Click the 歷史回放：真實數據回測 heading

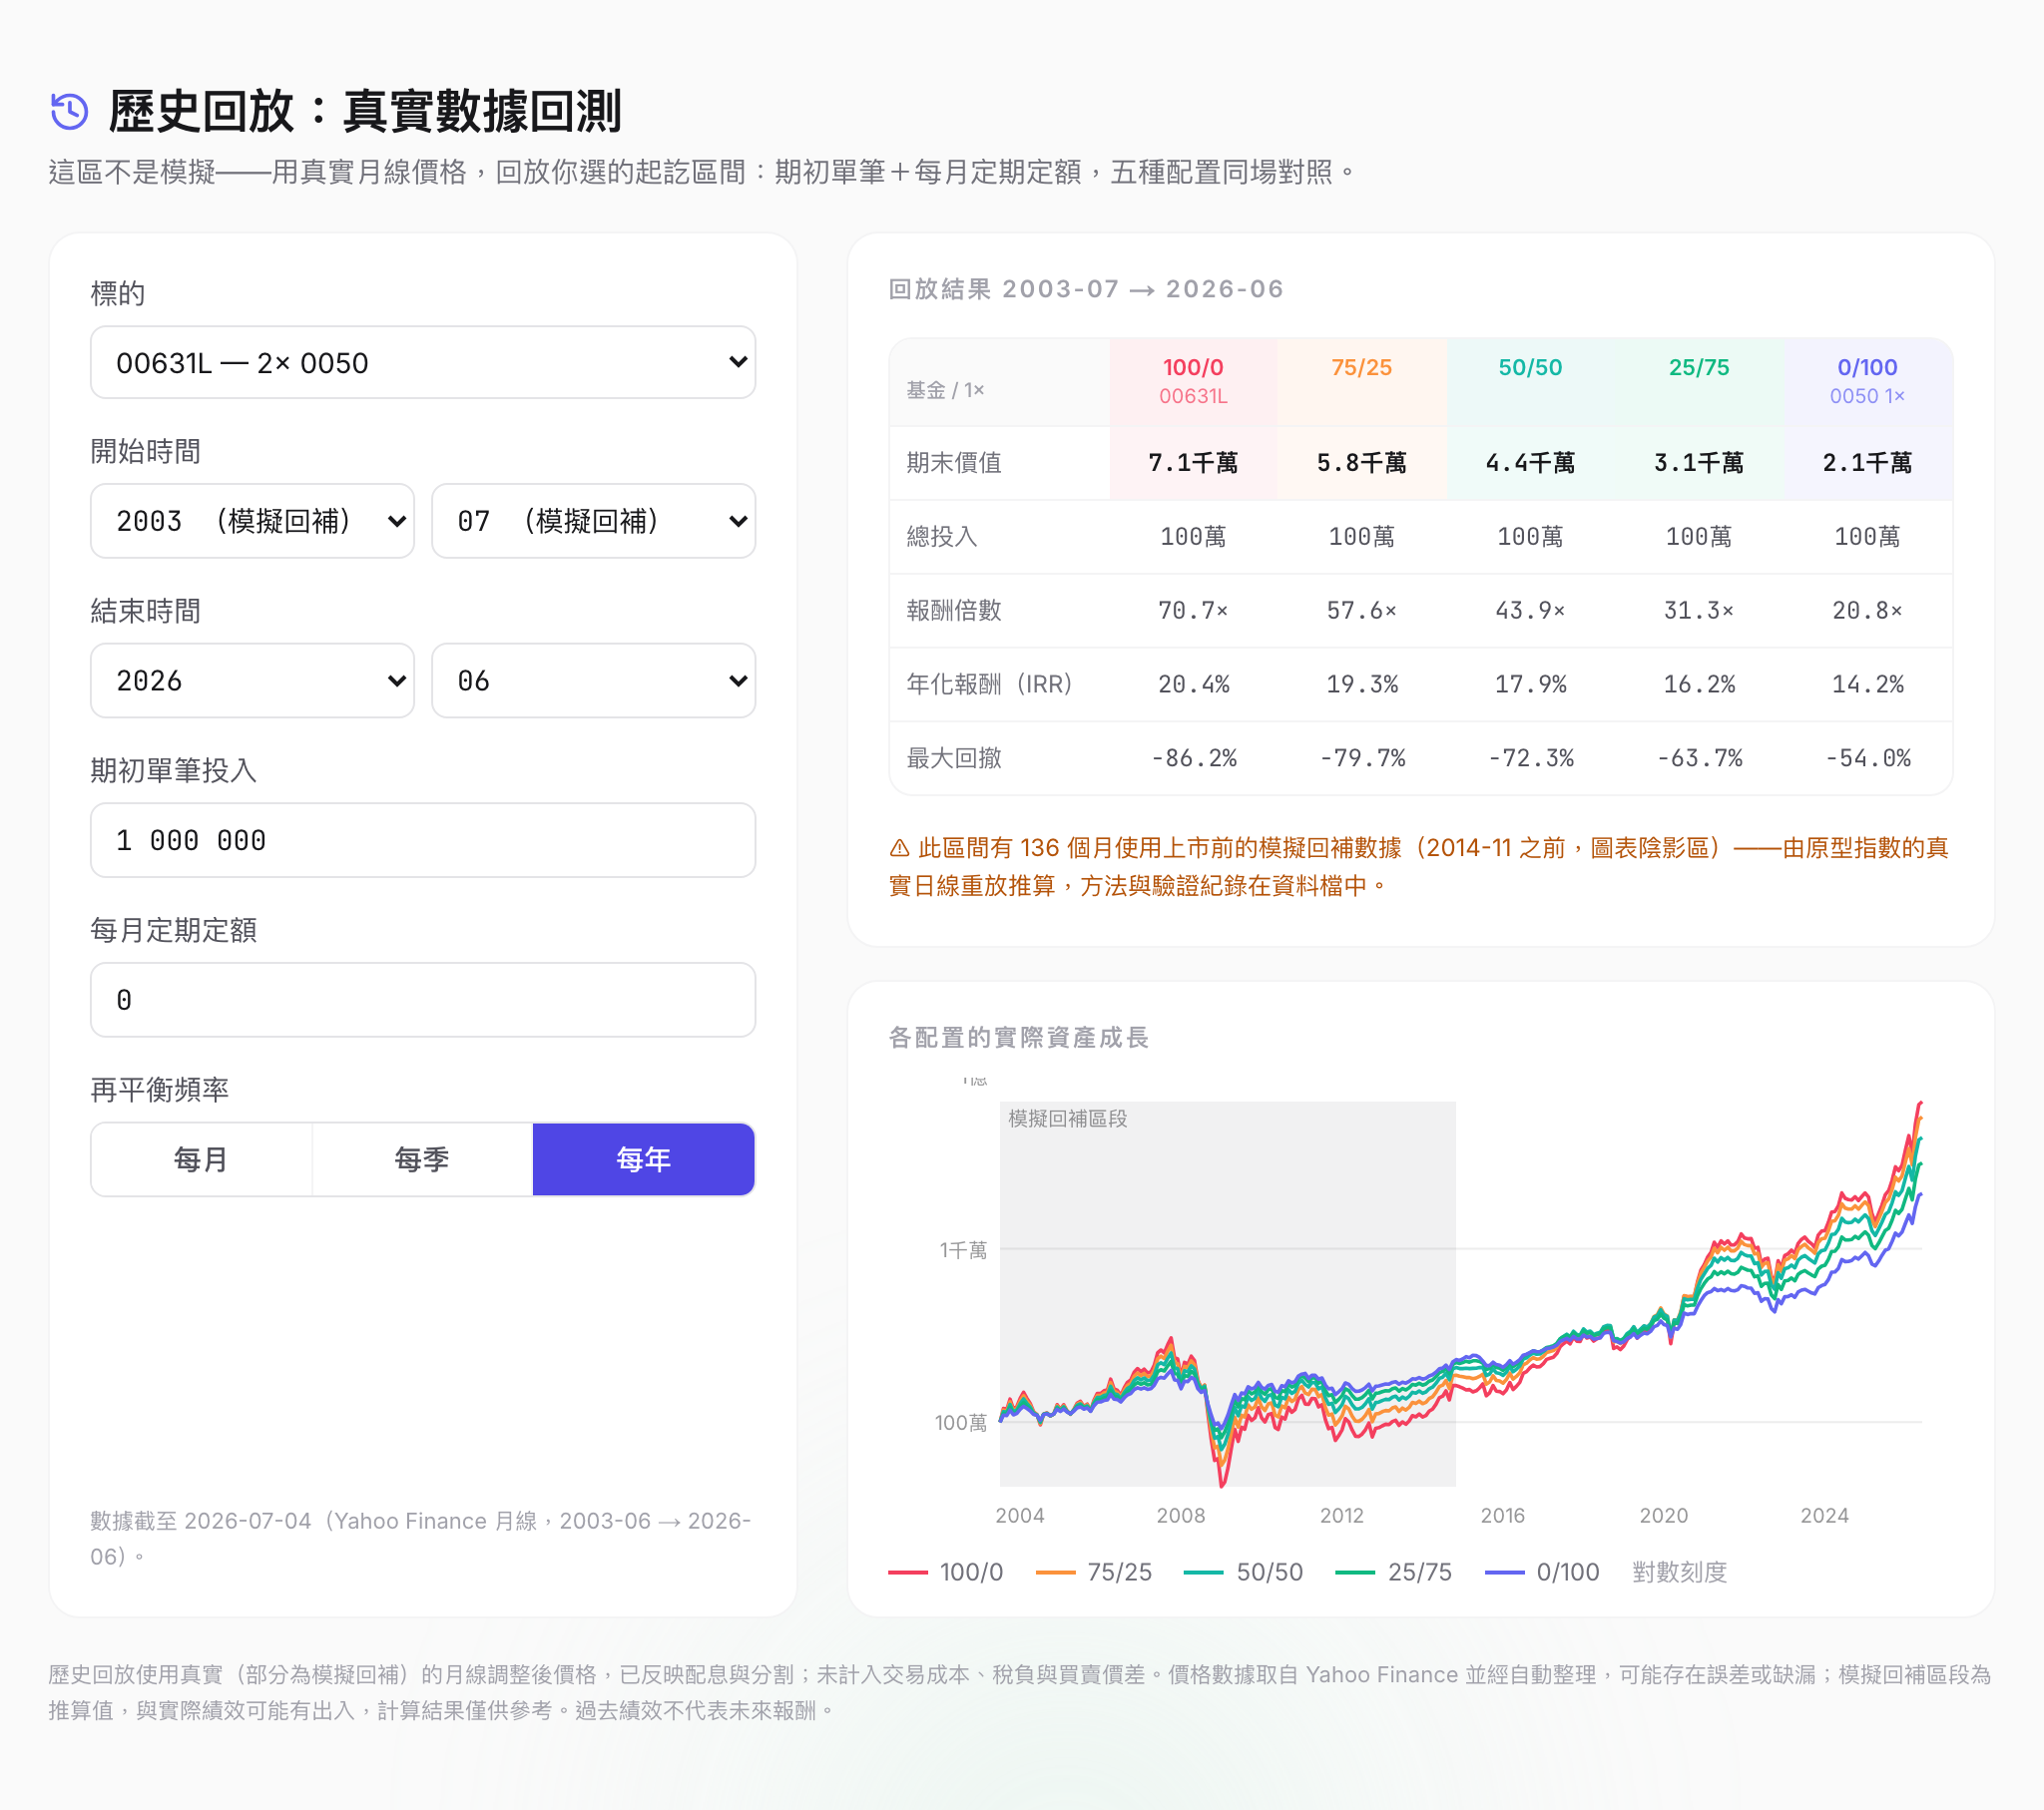coord(365,111)
